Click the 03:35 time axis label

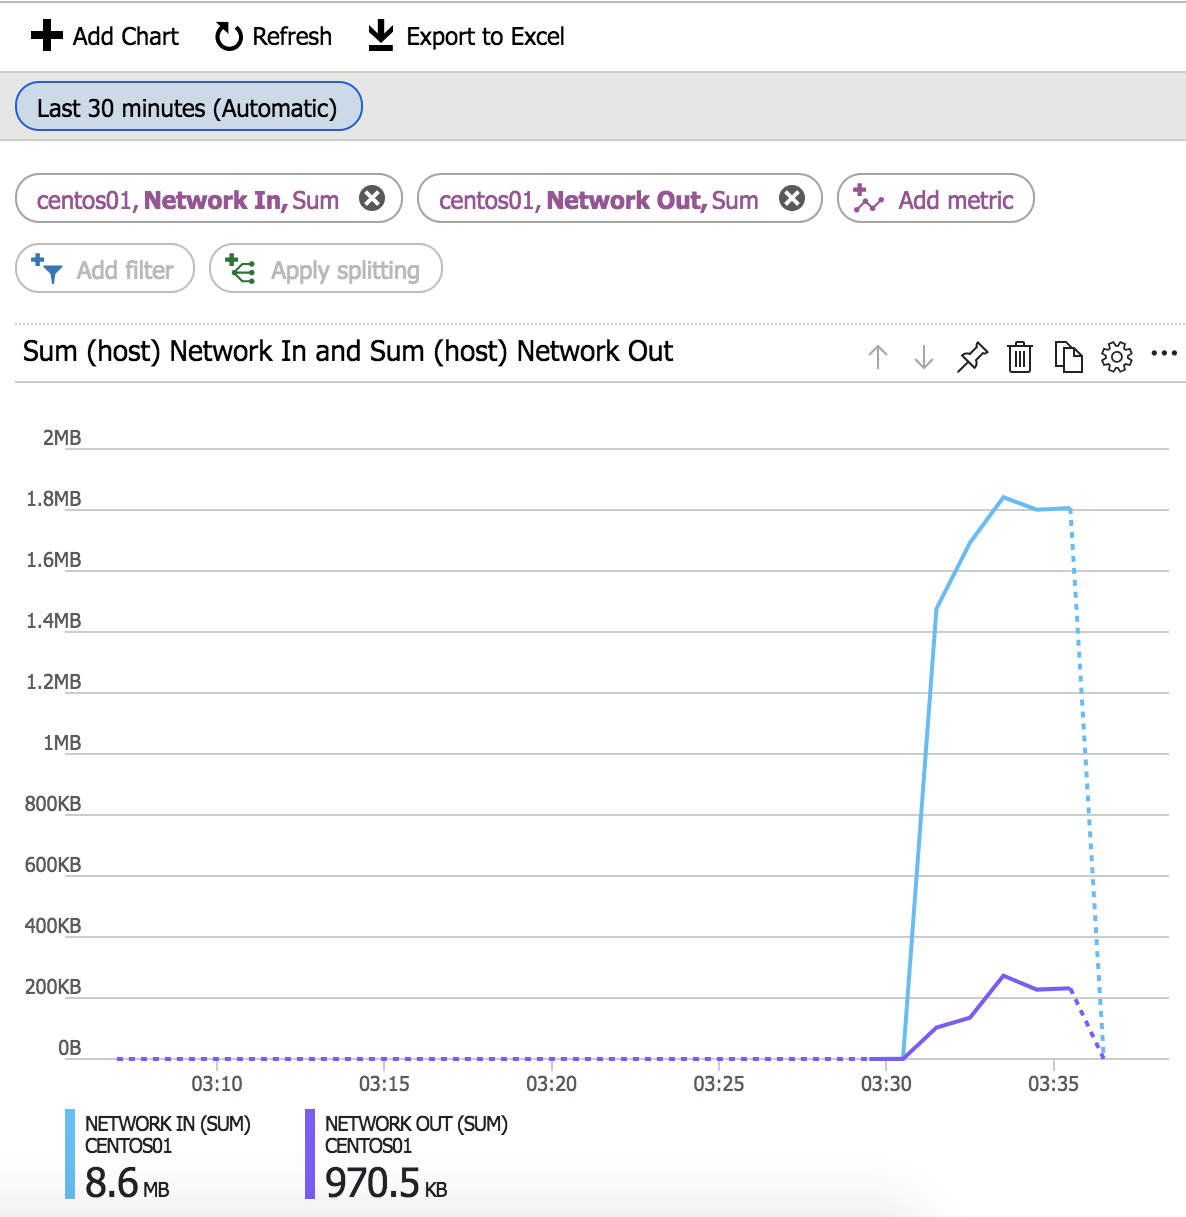pos(1053,1084)
